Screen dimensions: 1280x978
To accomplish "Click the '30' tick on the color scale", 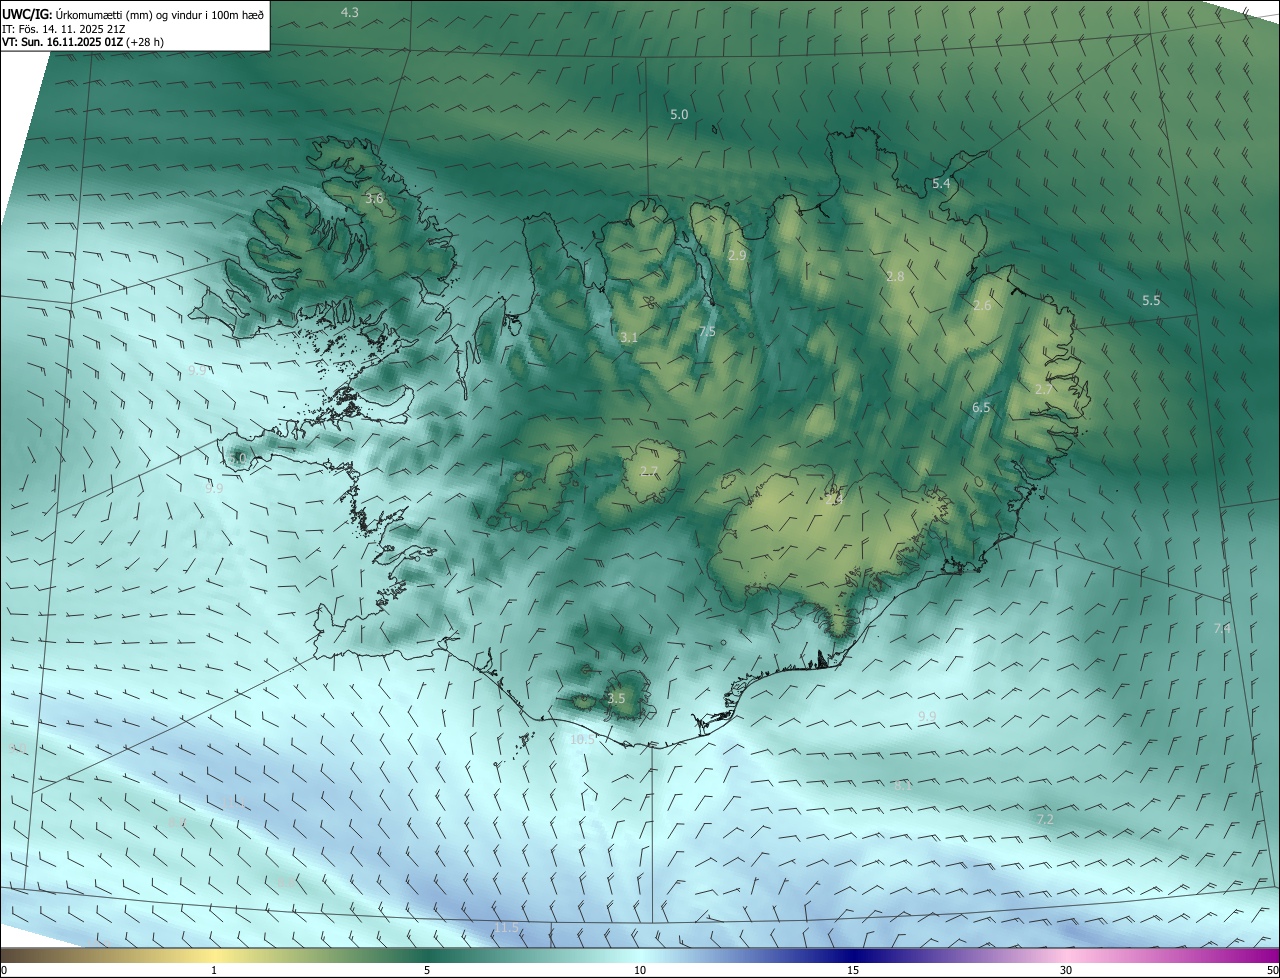I will (x=1066, y=970).
